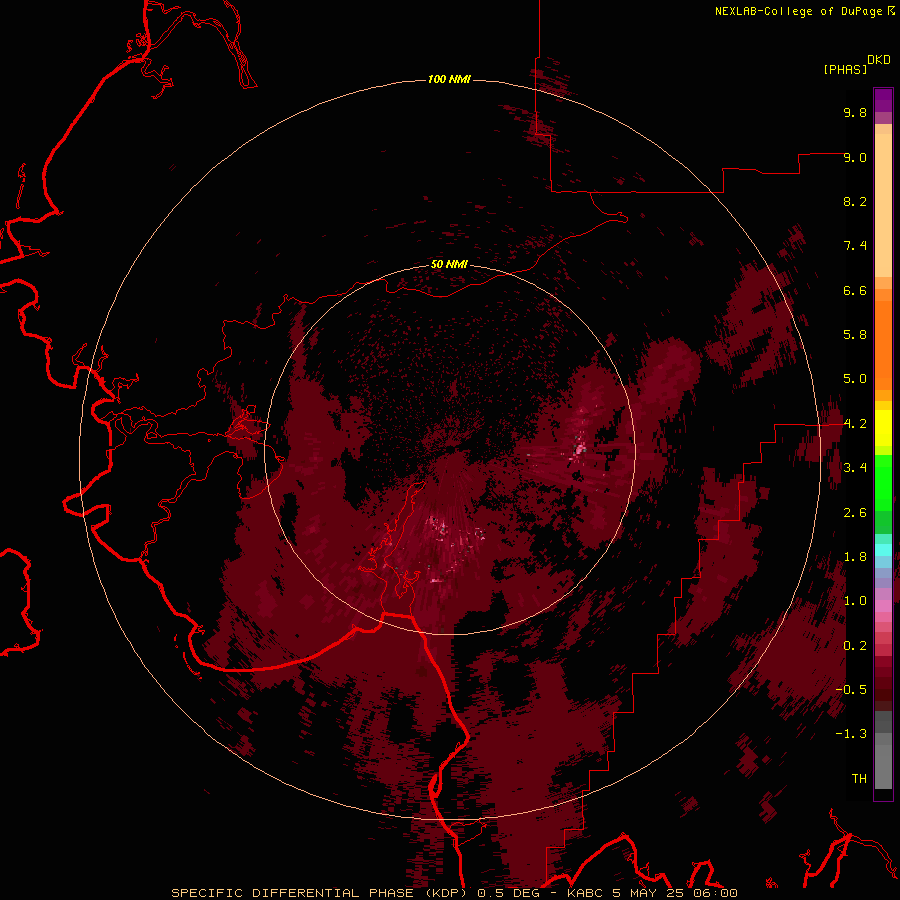Screen dimensions: 900x900
Task: Click the -1.3 legend value
Action: pos(851,734)
